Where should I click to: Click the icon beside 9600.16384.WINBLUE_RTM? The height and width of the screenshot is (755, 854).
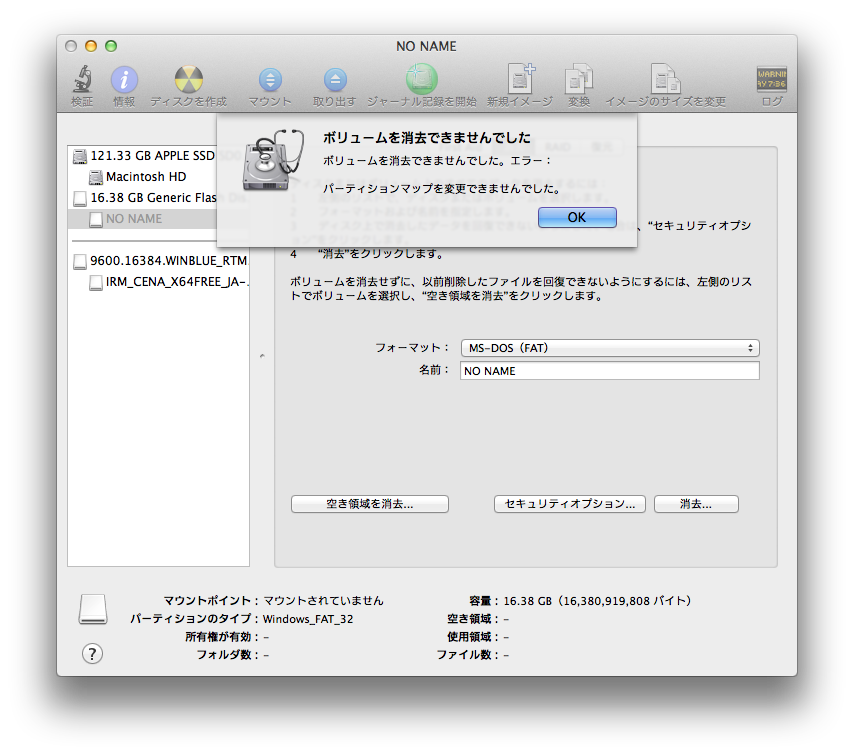pos(80,261)
